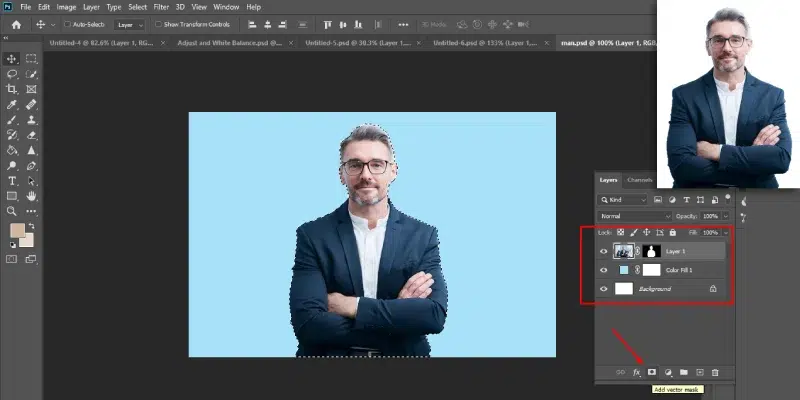Toggle lock all padlock

coord(673,232)
